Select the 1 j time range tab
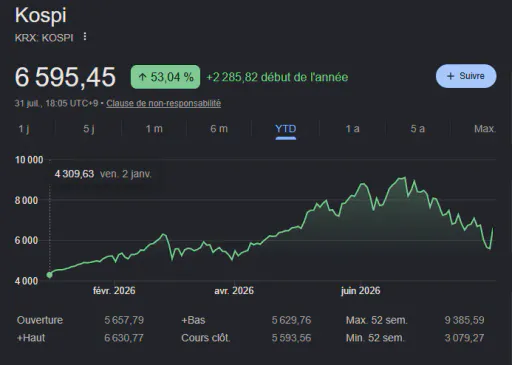The height and width of the screenshot is (365, 512). (24, 129)
